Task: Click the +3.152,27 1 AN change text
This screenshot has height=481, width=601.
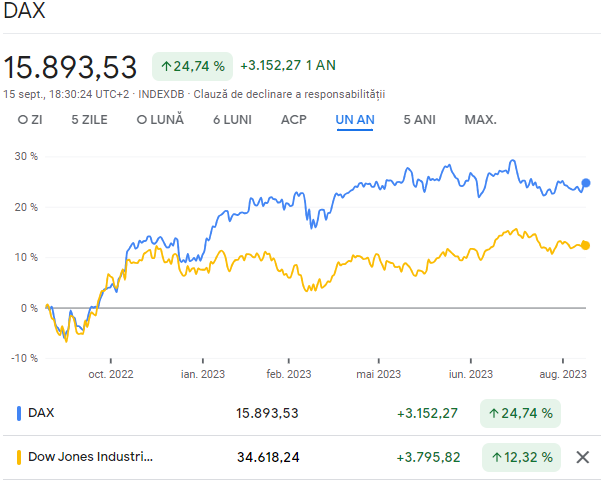Action: click(288, 66)
